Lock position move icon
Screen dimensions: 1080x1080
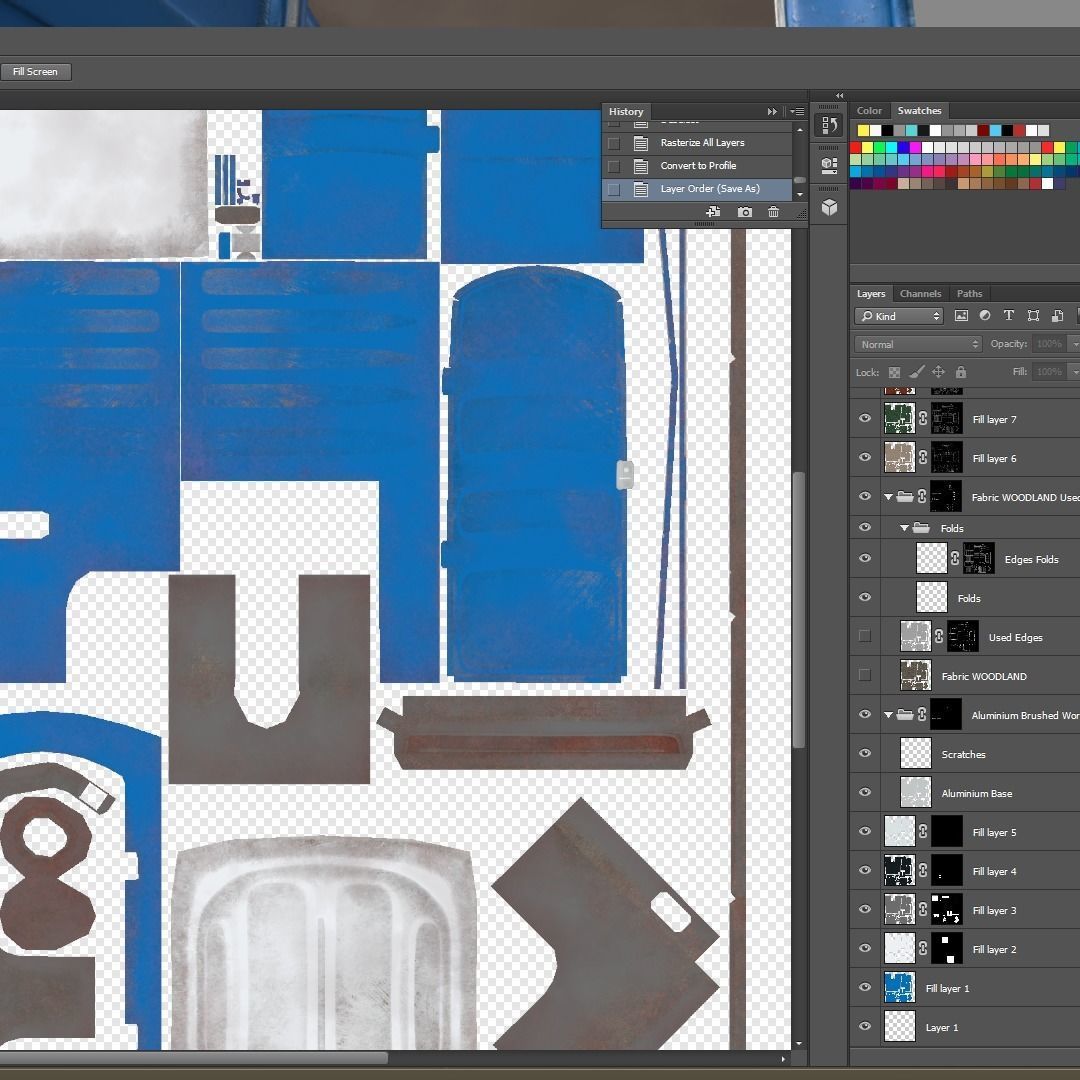938,372
